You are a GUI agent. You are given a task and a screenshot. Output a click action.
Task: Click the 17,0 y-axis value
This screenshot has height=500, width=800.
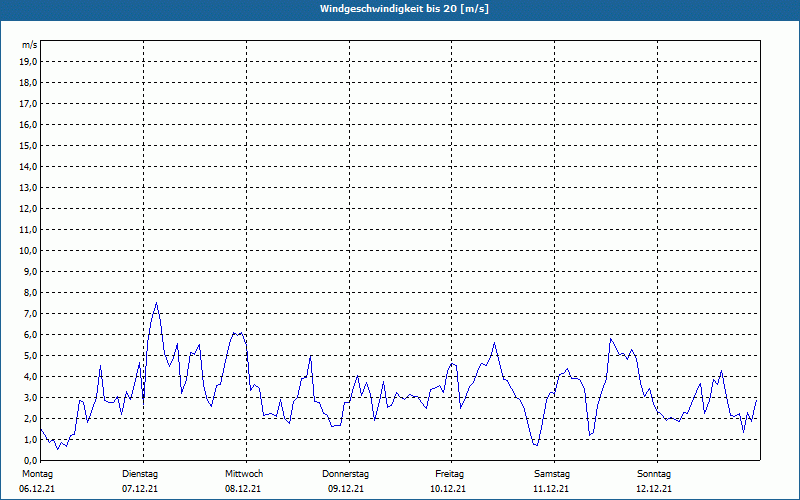29,104
